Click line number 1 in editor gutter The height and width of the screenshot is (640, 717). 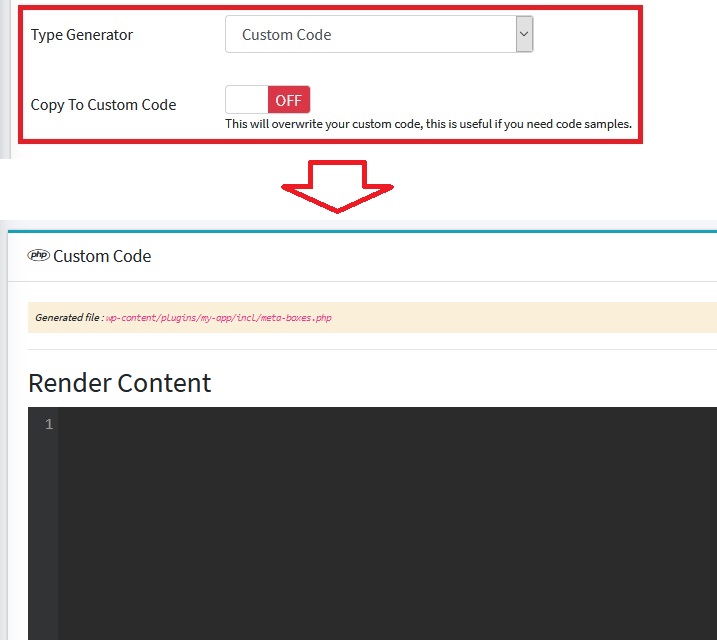(48, 425)
